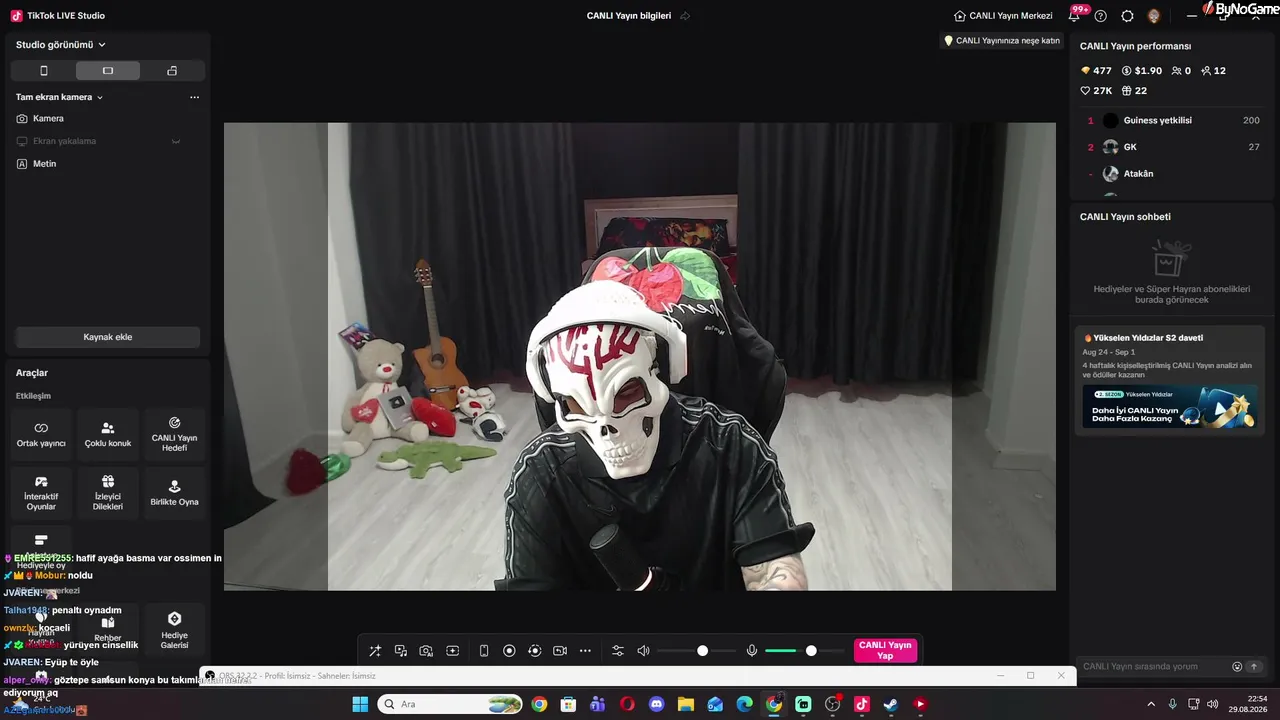Mute the microphone

[x=752, y=651]
